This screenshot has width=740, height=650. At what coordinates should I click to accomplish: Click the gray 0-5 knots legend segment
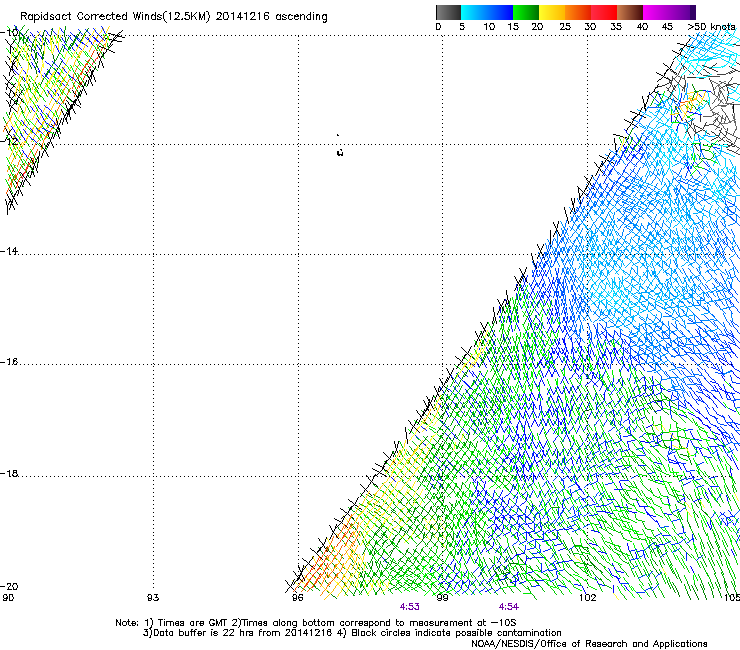[448, 12]
